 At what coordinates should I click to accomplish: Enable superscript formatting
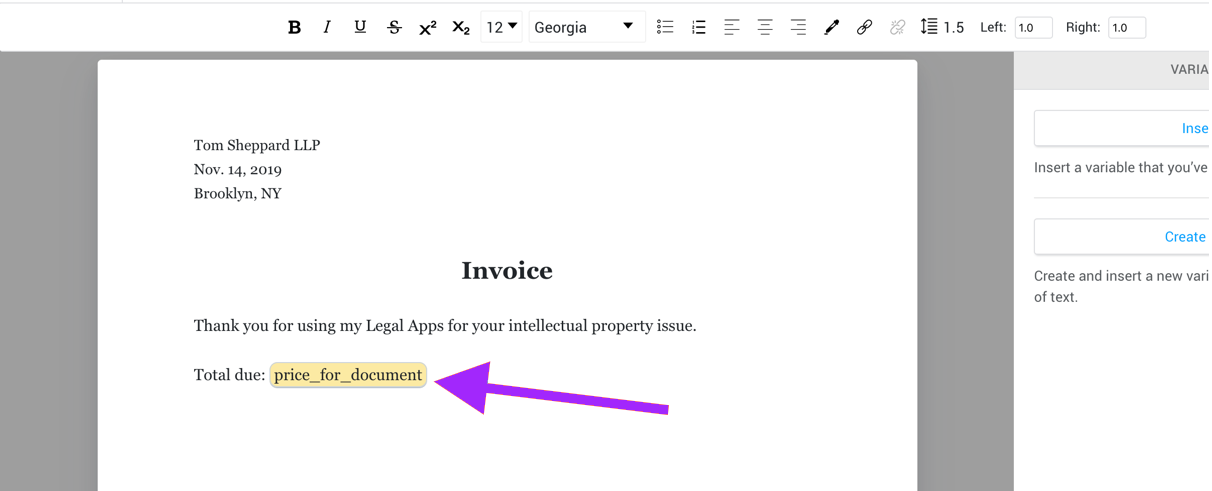[427, 28]
